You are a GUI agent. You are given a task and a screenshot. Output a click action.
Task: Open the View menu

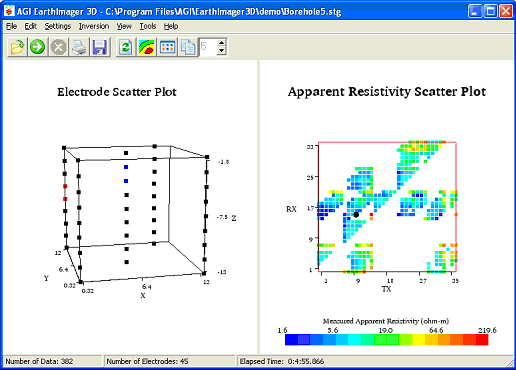[x=124, y=26]
